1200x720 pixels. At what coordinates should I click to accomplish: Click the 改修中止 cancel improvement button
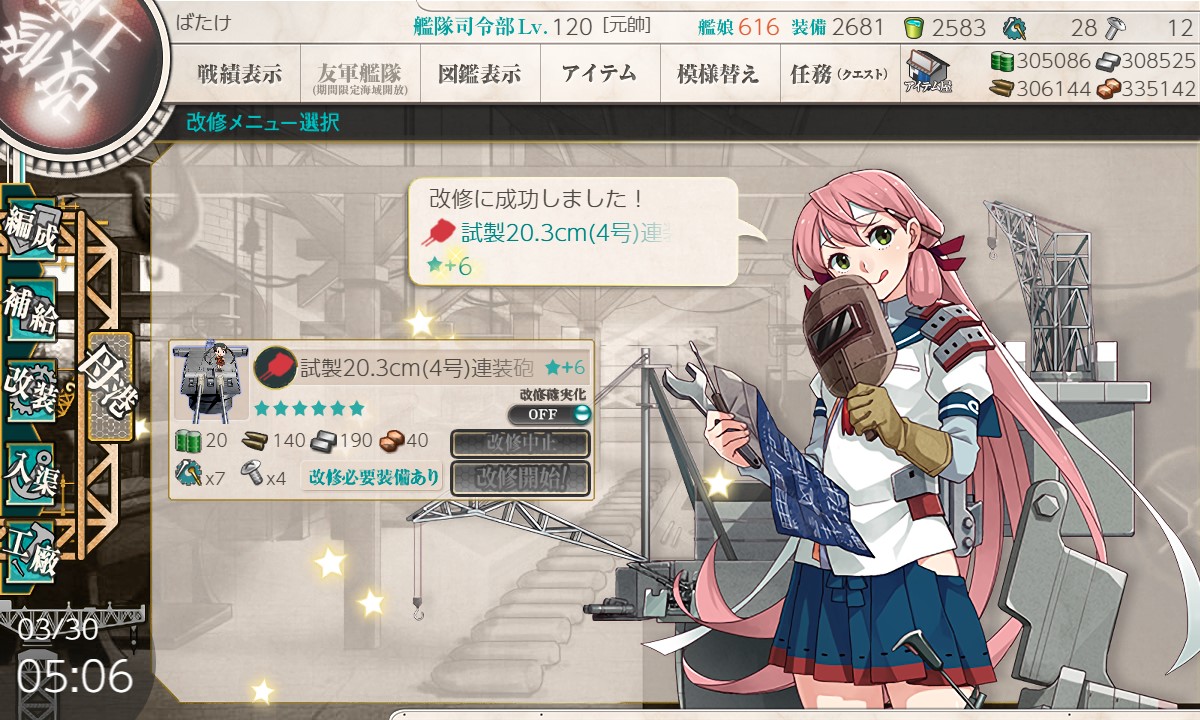click(x=520, y=443)
